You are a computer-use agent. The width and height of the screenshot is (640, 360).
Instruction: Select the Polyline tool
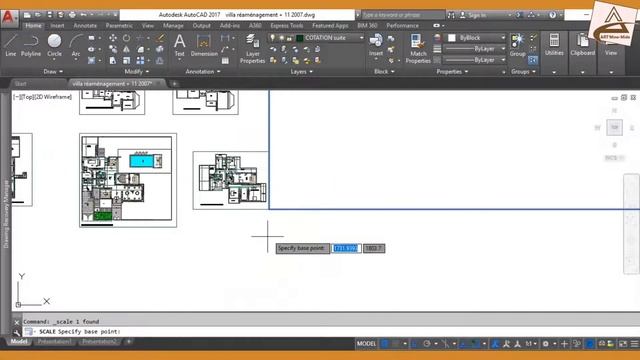point(31,45)
